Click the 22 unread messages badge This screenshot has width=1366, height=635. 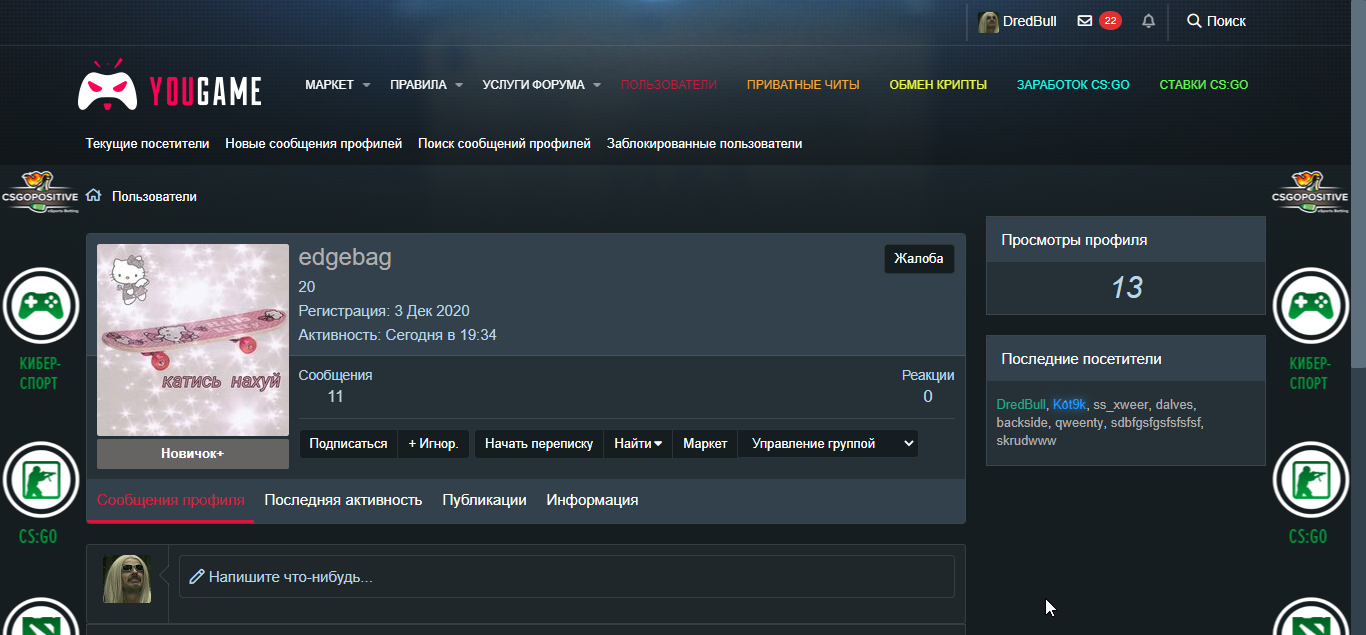(1110, 21)
